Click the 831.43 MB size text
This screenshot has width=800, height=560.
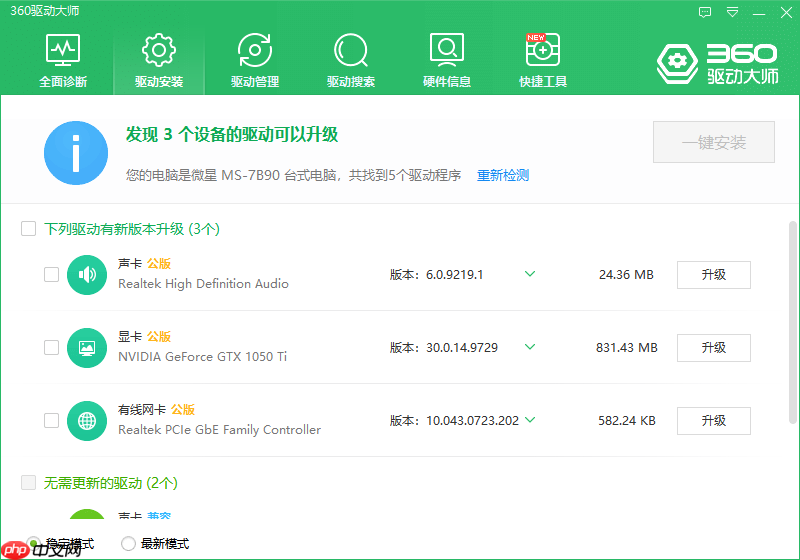[x=627, y=348]
